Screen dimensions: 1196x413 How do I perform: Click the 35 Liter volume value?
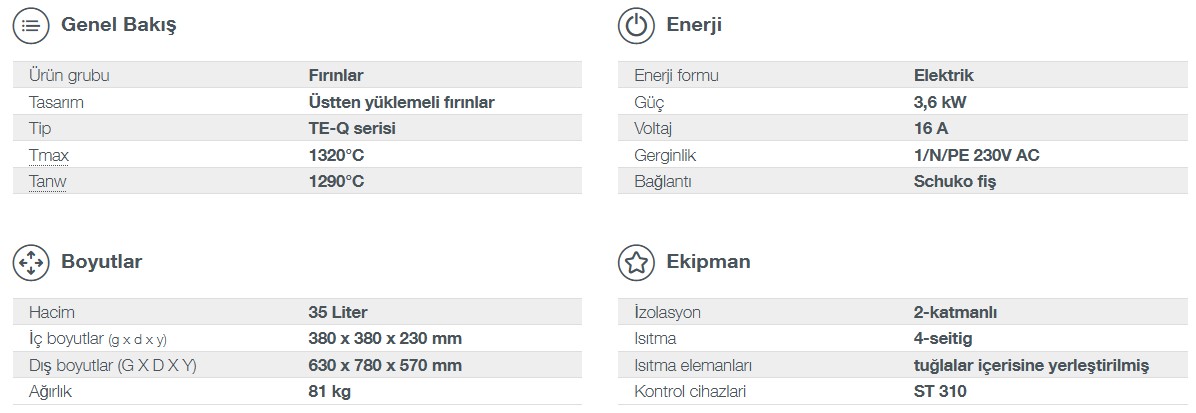338,312
